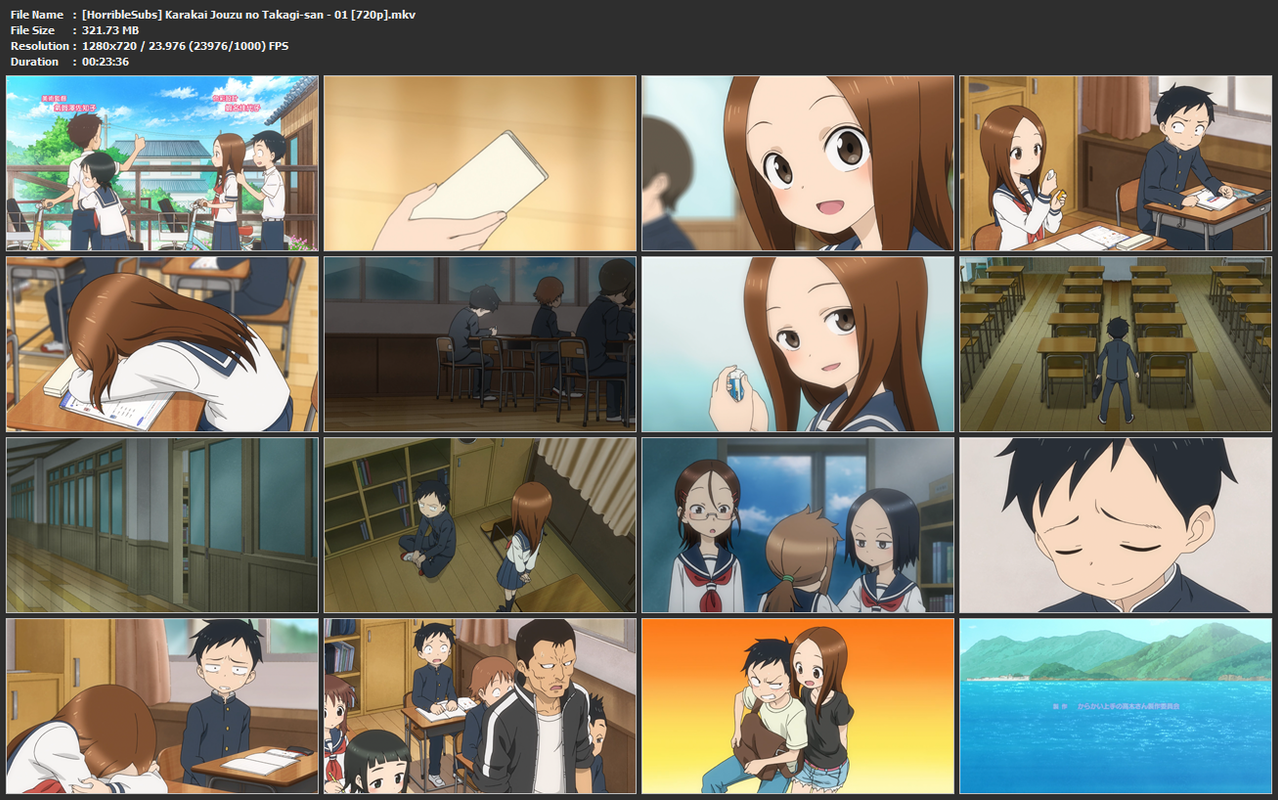The image size is (1278, 800).
Task: Click the 'Resolution' label
Action: (39, 46)
